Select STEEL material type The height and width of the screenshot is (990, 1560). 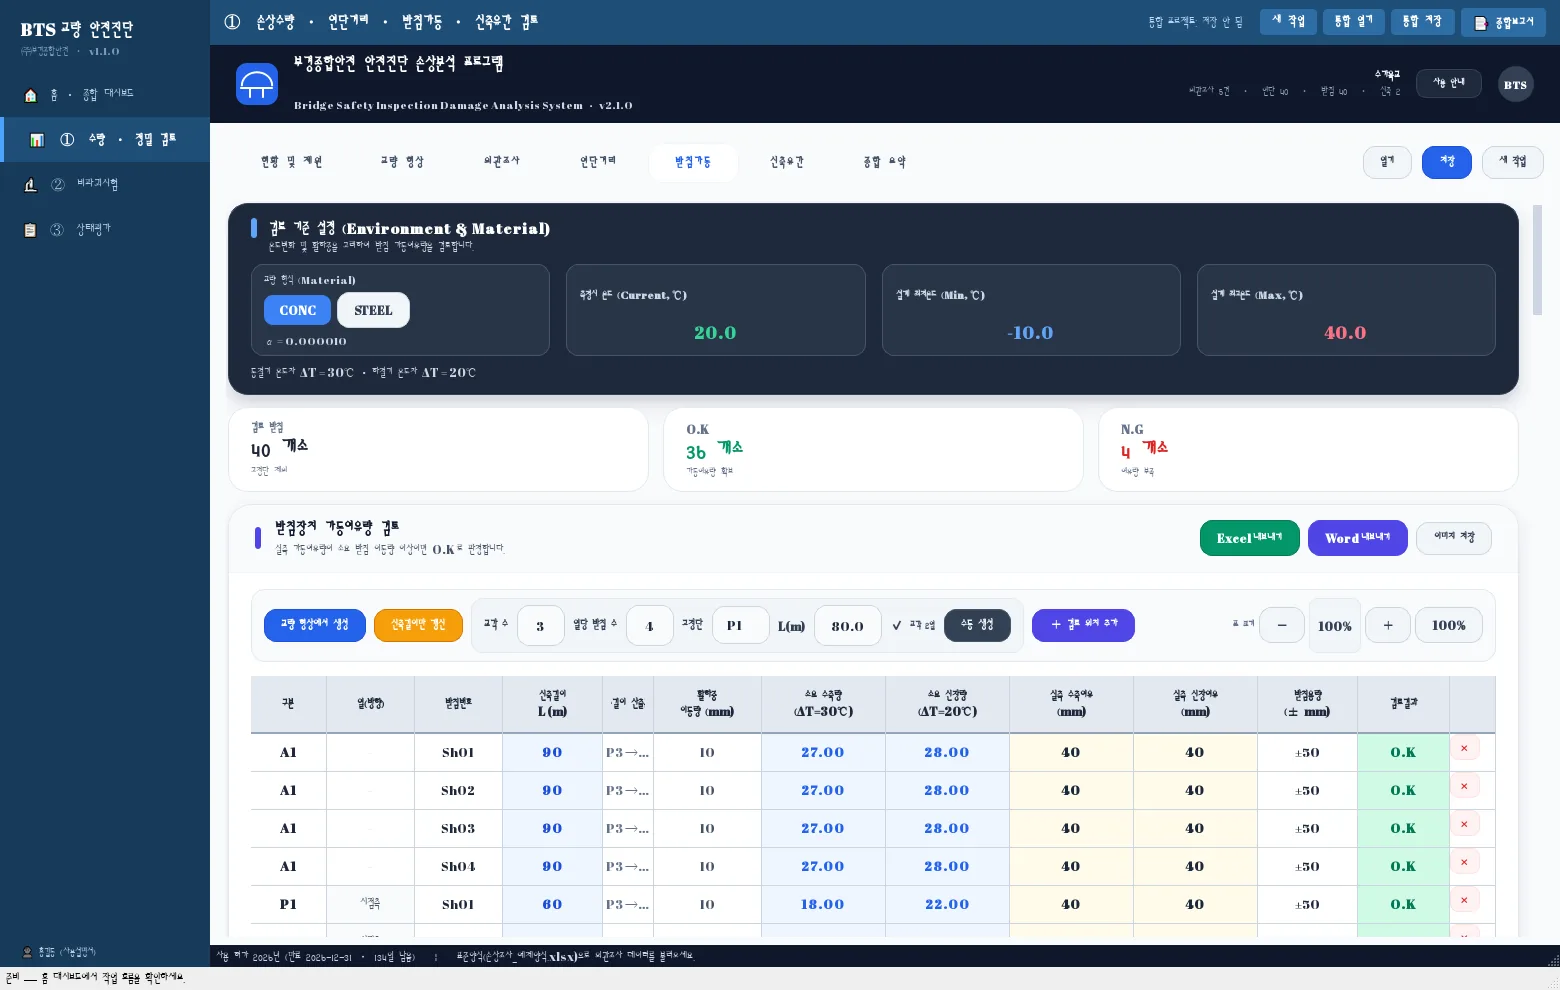click(x=373, y=310)
